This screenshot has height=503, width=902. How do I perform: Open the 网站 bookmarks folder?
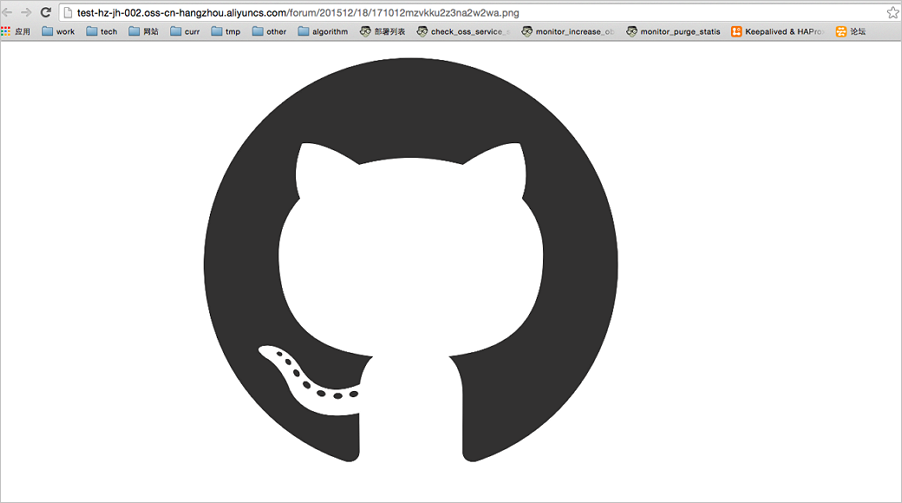tap(143, 32)
